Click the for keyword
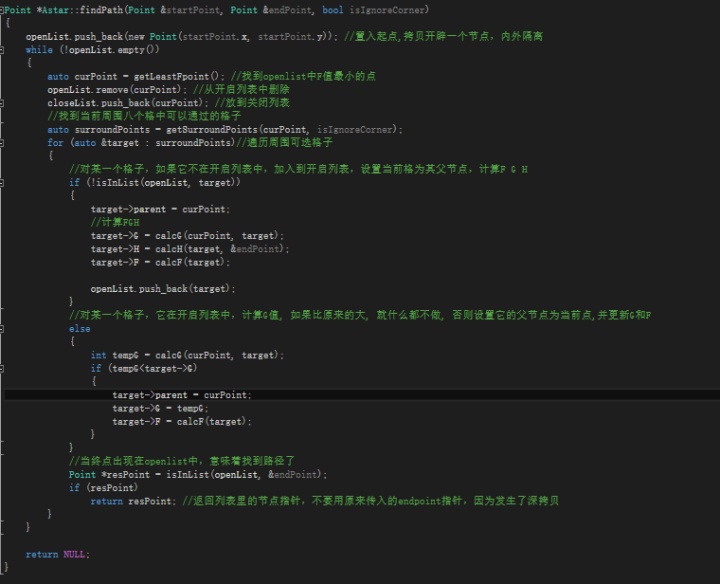 point(55,143)
